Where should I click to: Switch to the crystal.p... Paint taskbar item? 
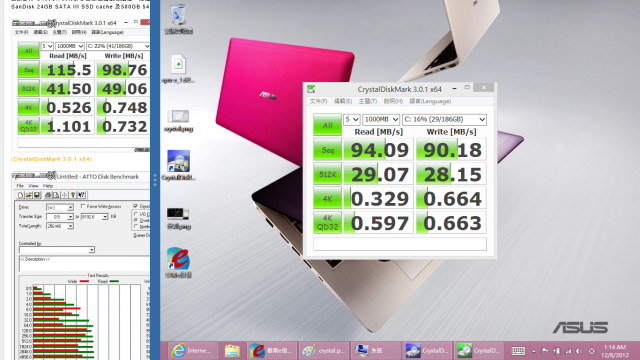[x=323, y=351]
